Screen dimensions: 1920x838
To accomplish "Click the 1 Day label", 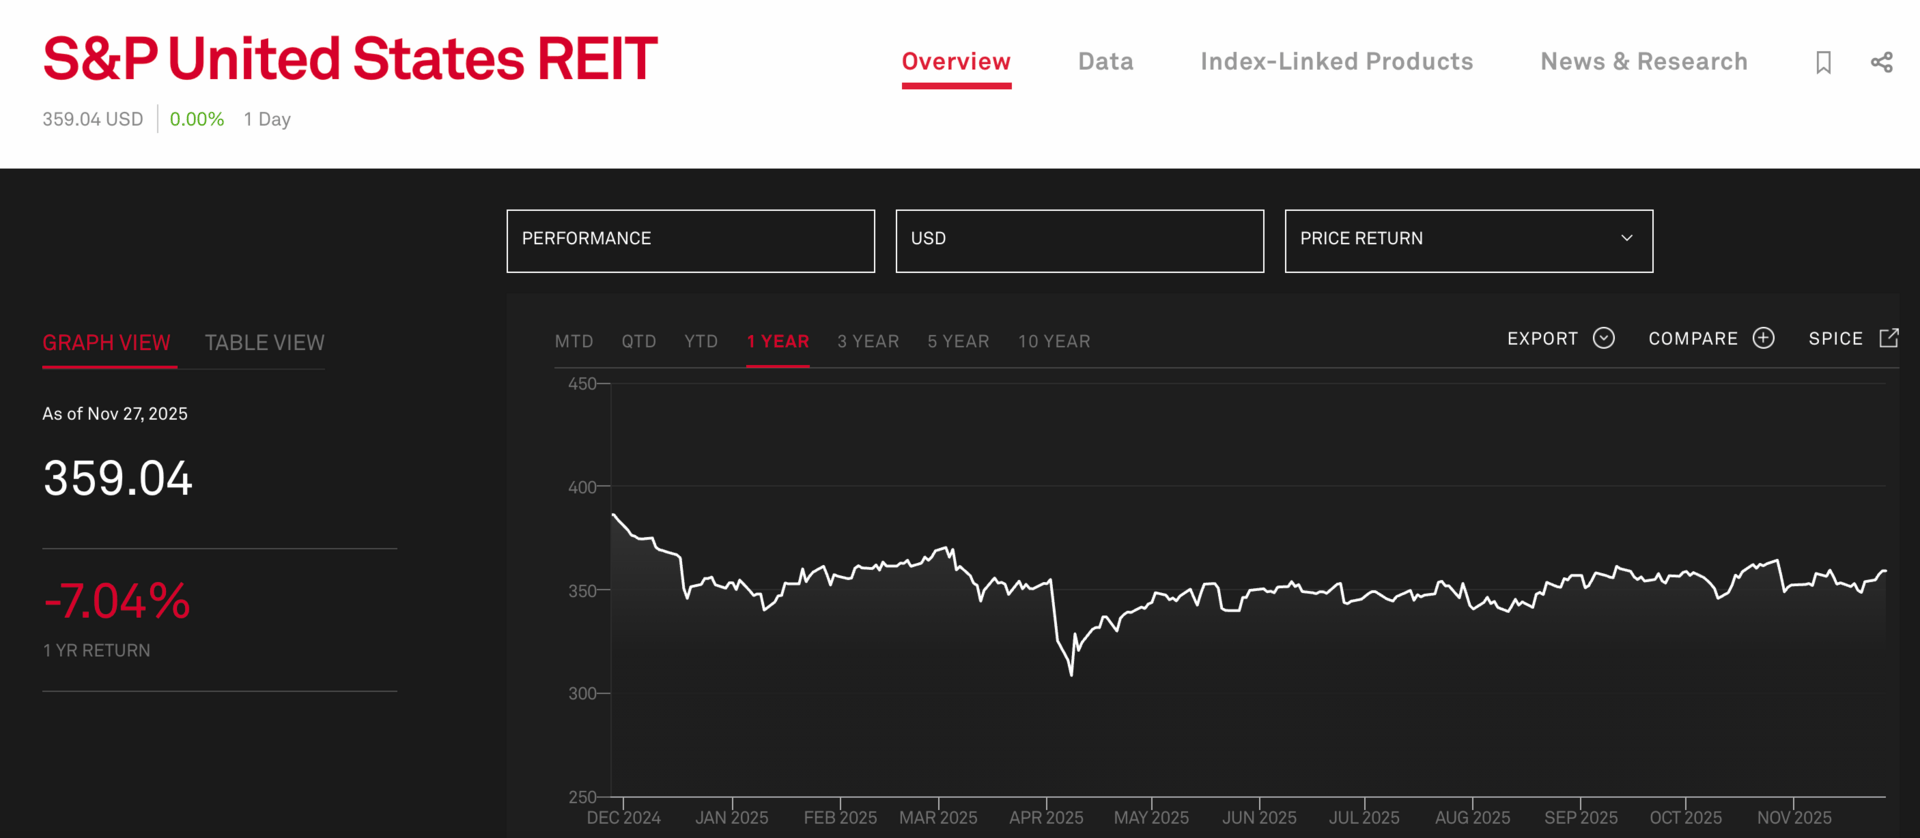I will pos(267,119).
